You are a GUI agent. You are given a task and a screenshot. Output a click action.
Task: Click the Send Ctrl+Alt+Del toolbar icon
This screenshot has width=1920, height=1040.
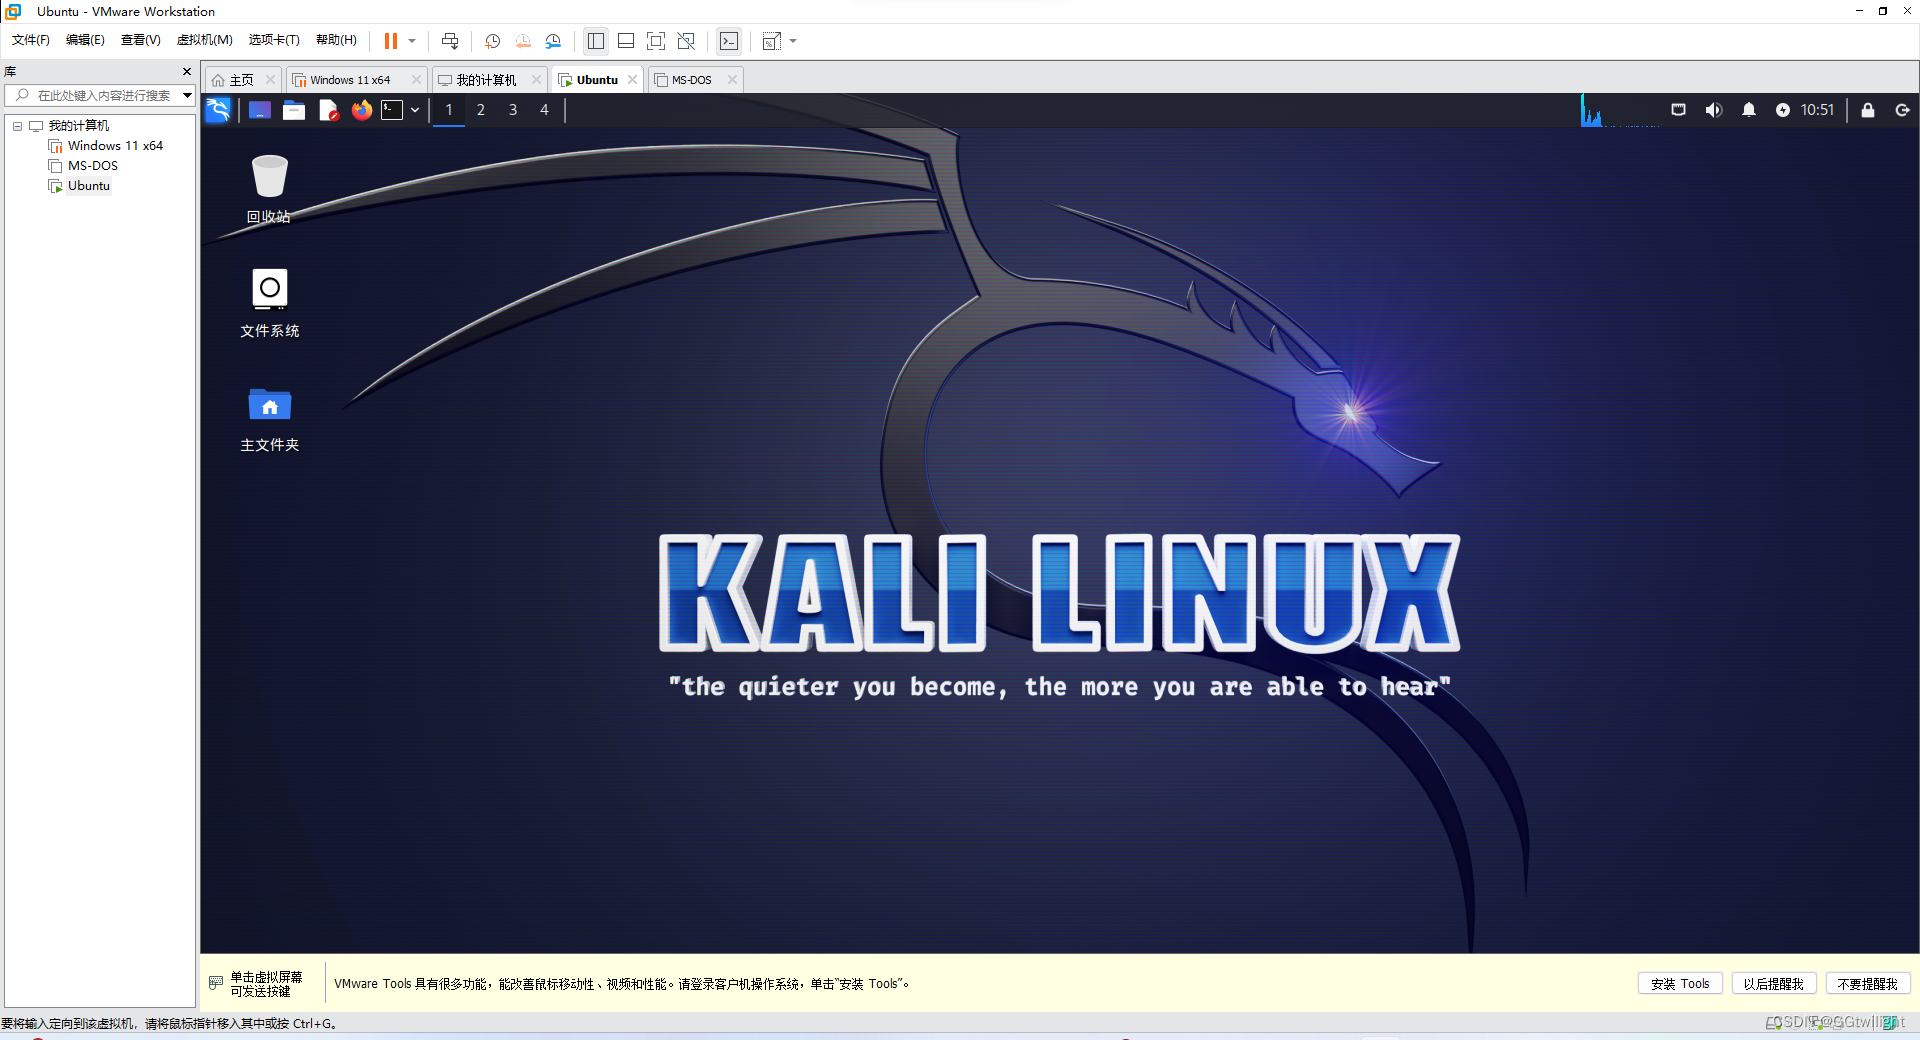pos(450,41)
